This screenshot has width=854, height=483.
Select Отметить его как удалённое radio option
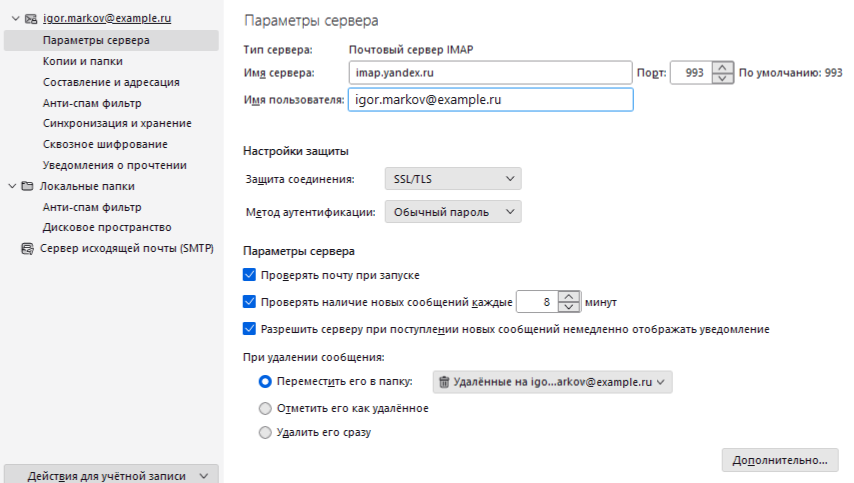[x=265, y=408]
